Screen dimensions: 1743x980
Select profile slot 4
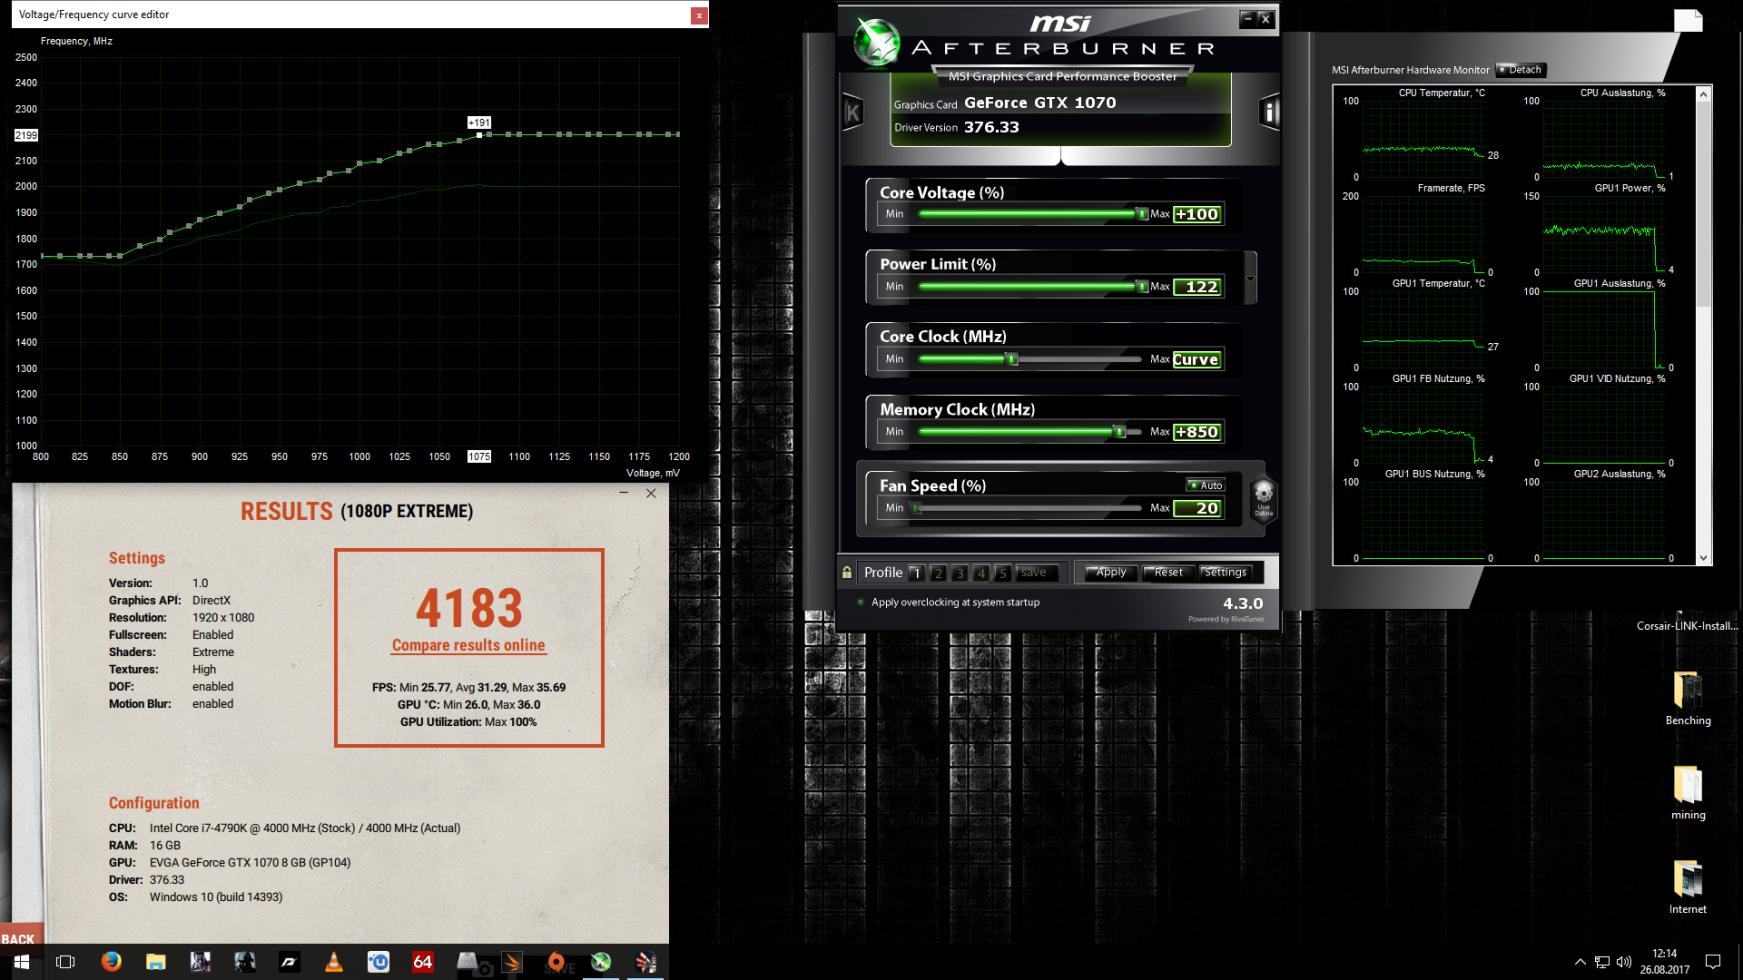[981, 573]
